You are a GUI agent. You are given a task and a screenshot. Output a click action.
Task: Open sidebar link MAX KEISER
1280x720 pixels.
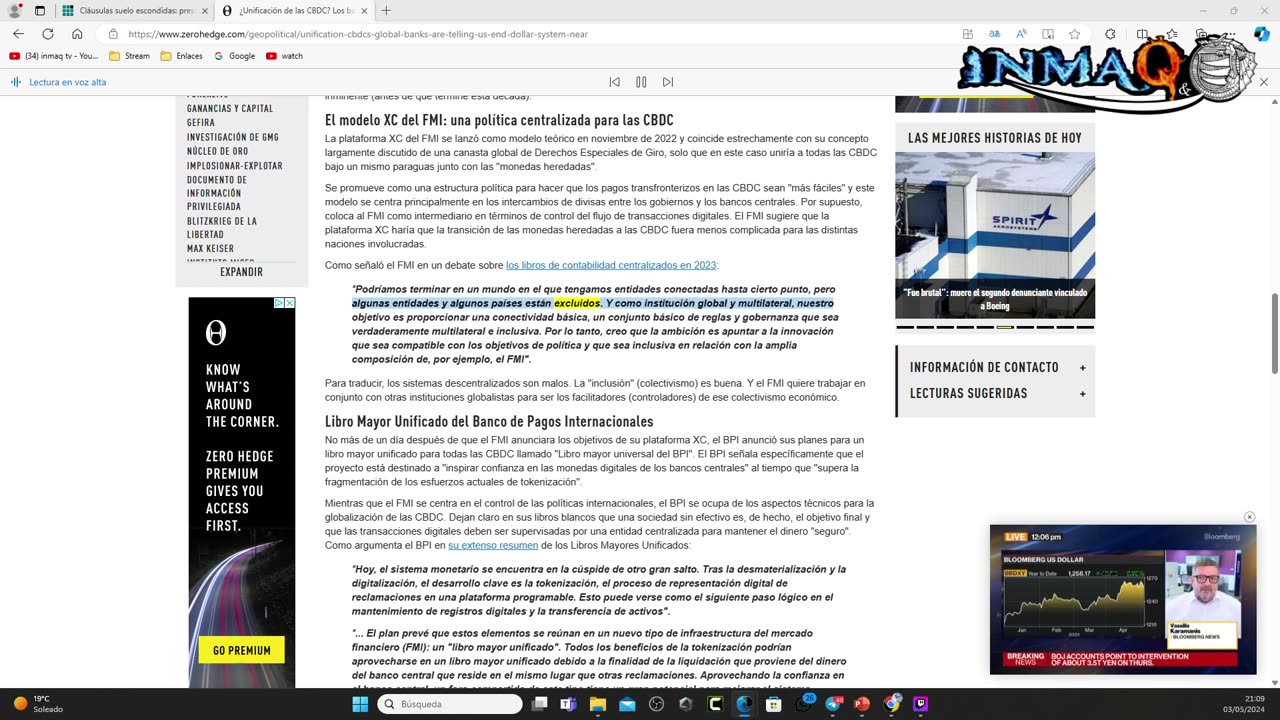pyautogui.click(x=210, y=248)
